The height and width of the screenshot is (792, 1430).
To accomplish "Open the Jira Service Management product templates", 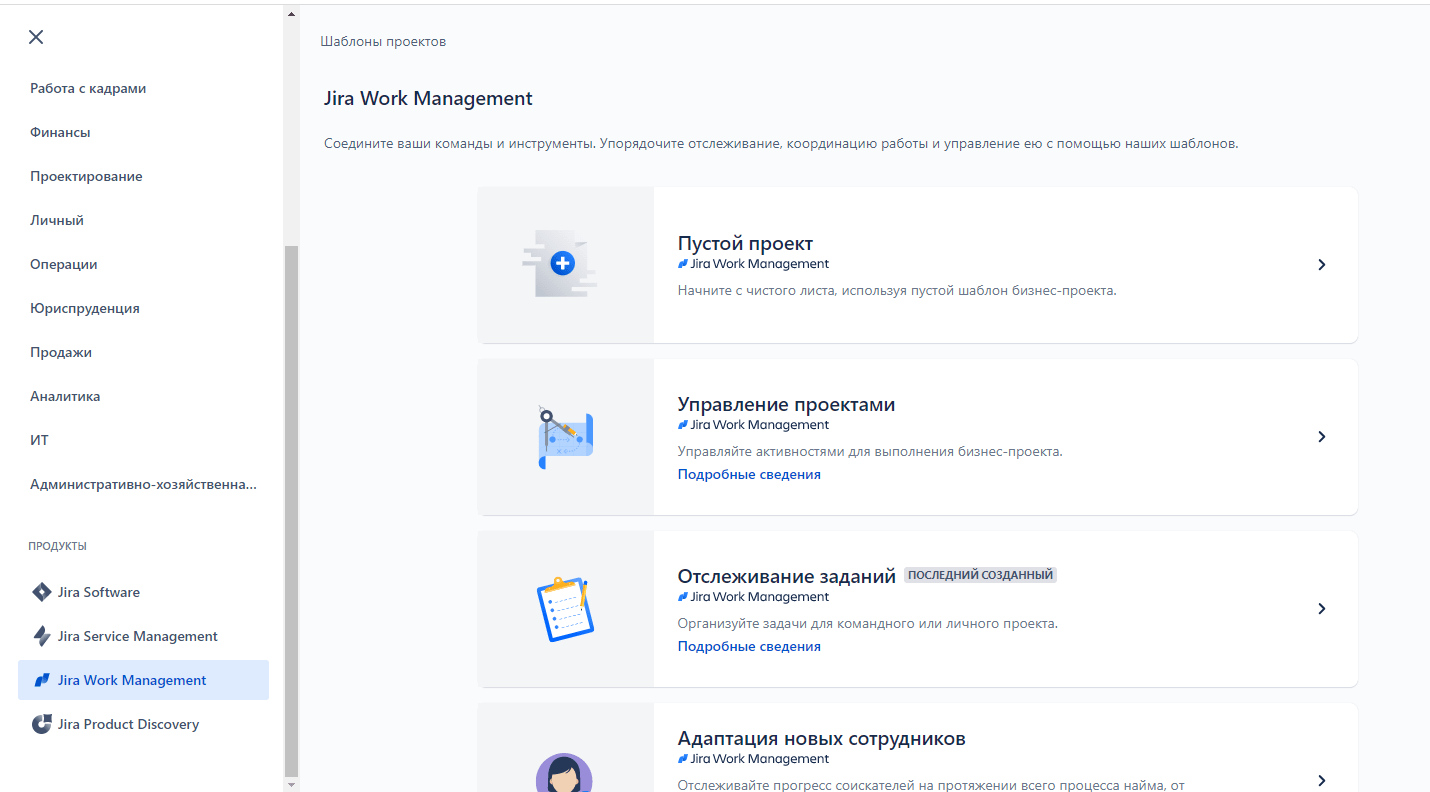I will tap(143, 636).
